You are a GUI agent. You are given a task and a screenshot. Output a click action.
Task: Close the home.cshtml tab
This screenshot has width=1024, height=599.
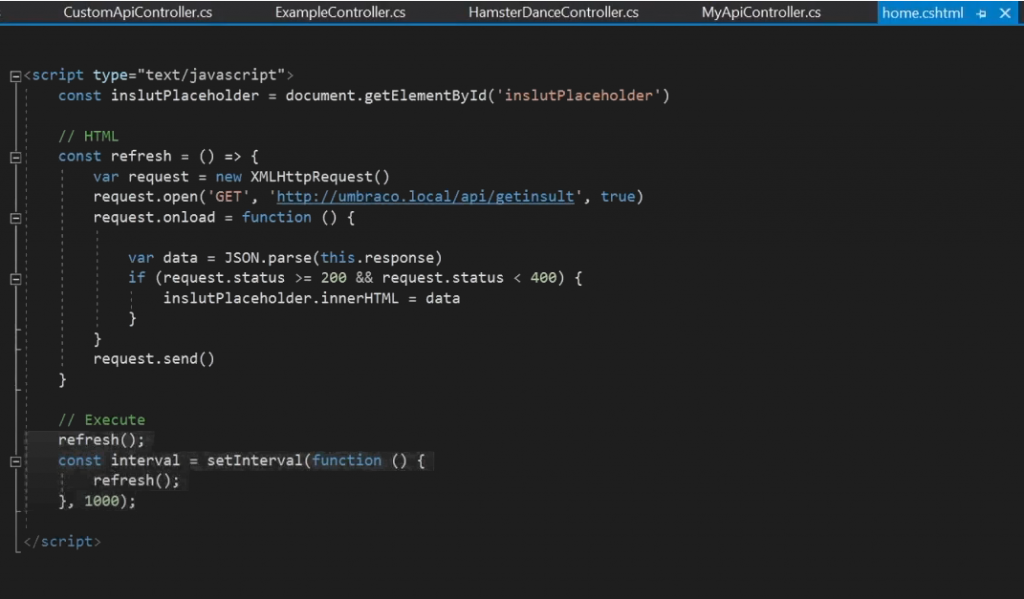pyautogui.click(x=1005, y=13)
